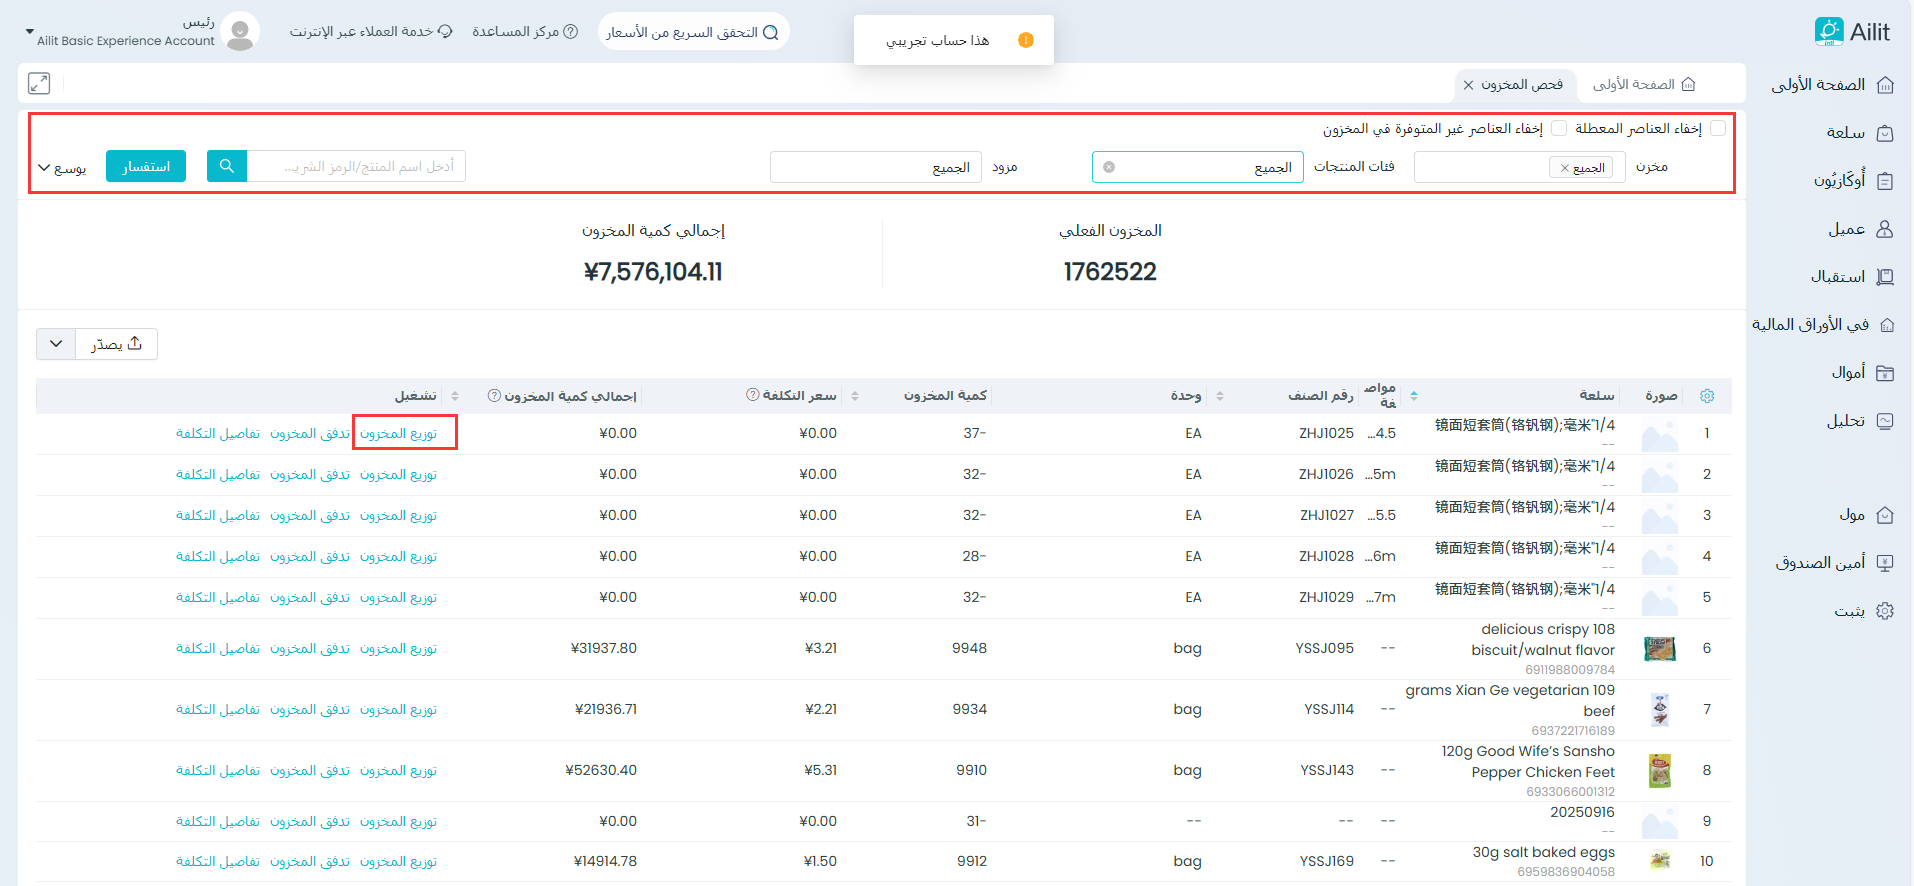Click the teal search magnifier button
Image resolution: width=1914 pixels, height=886 pixels.
(227, 166)
